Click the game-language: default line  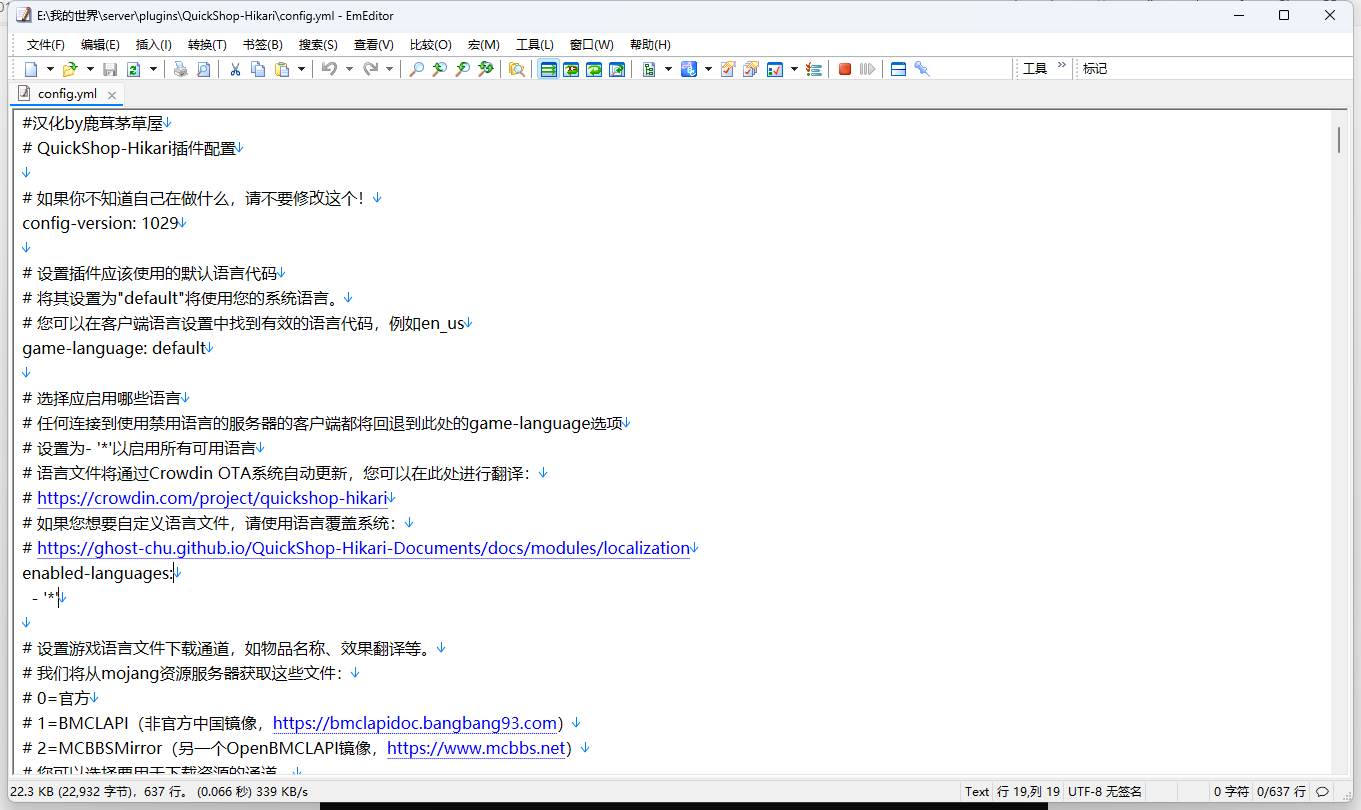114,348
